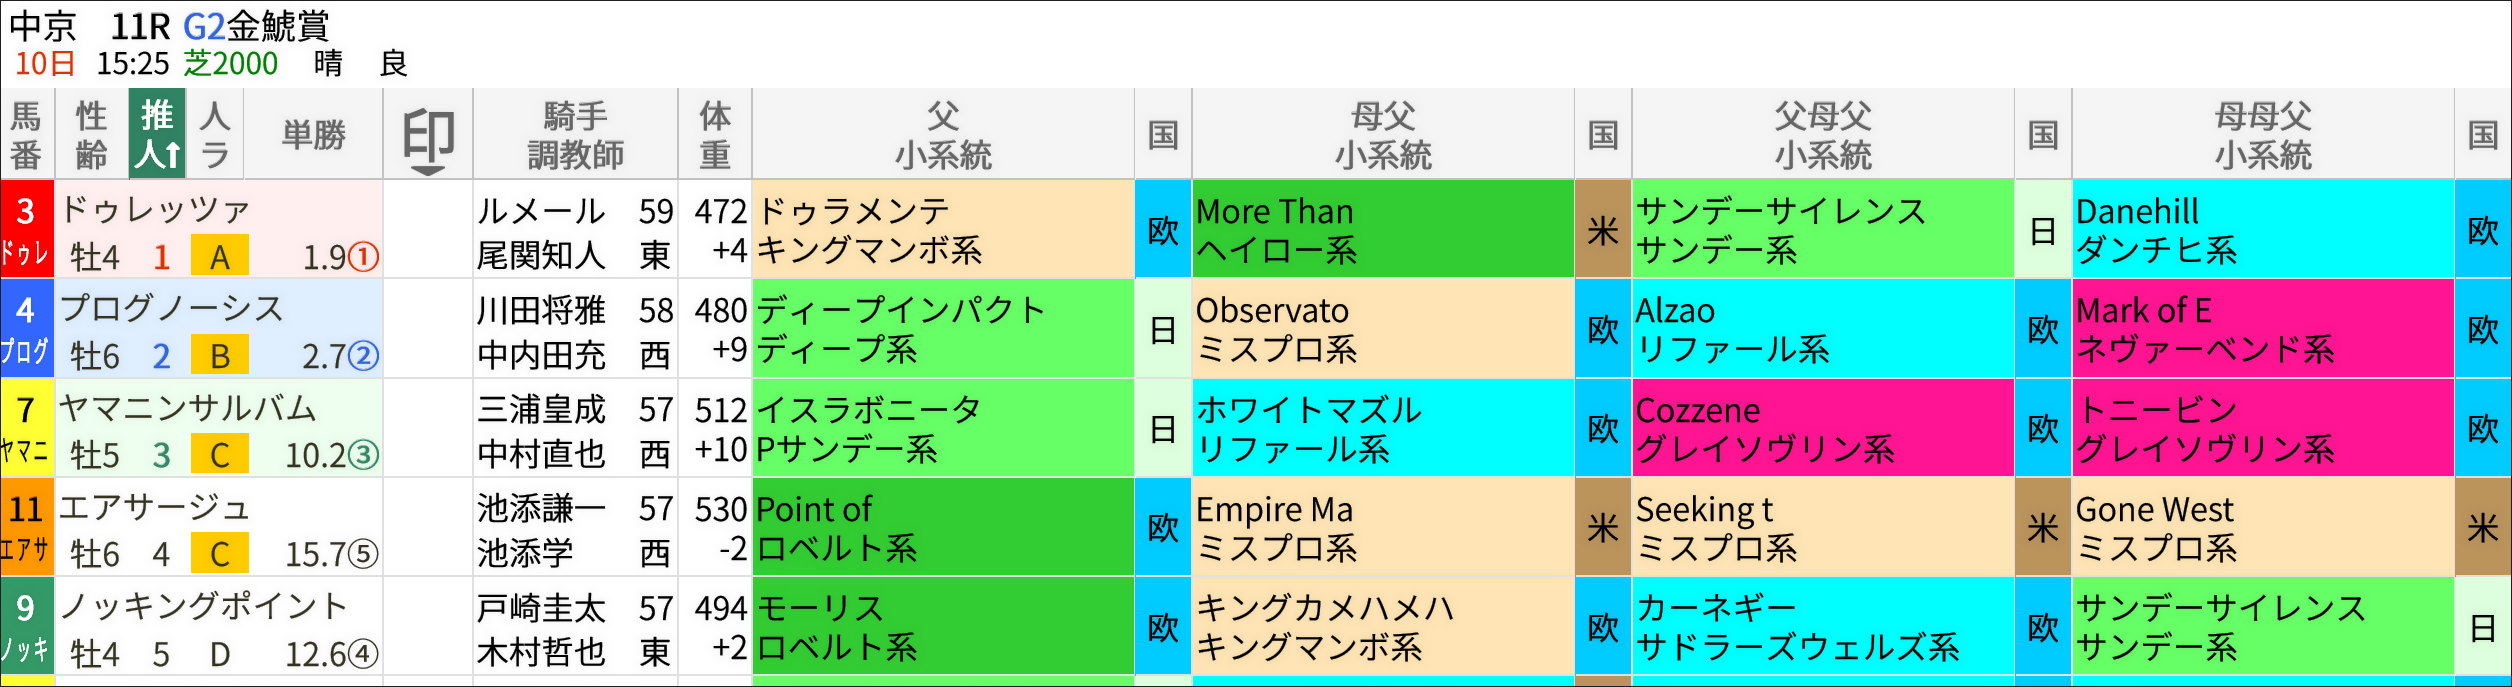Image resolution: width=2512 pixels, height=687 pixels.
Task: Select horse number 11 orange badge
Action: (27, 526)
